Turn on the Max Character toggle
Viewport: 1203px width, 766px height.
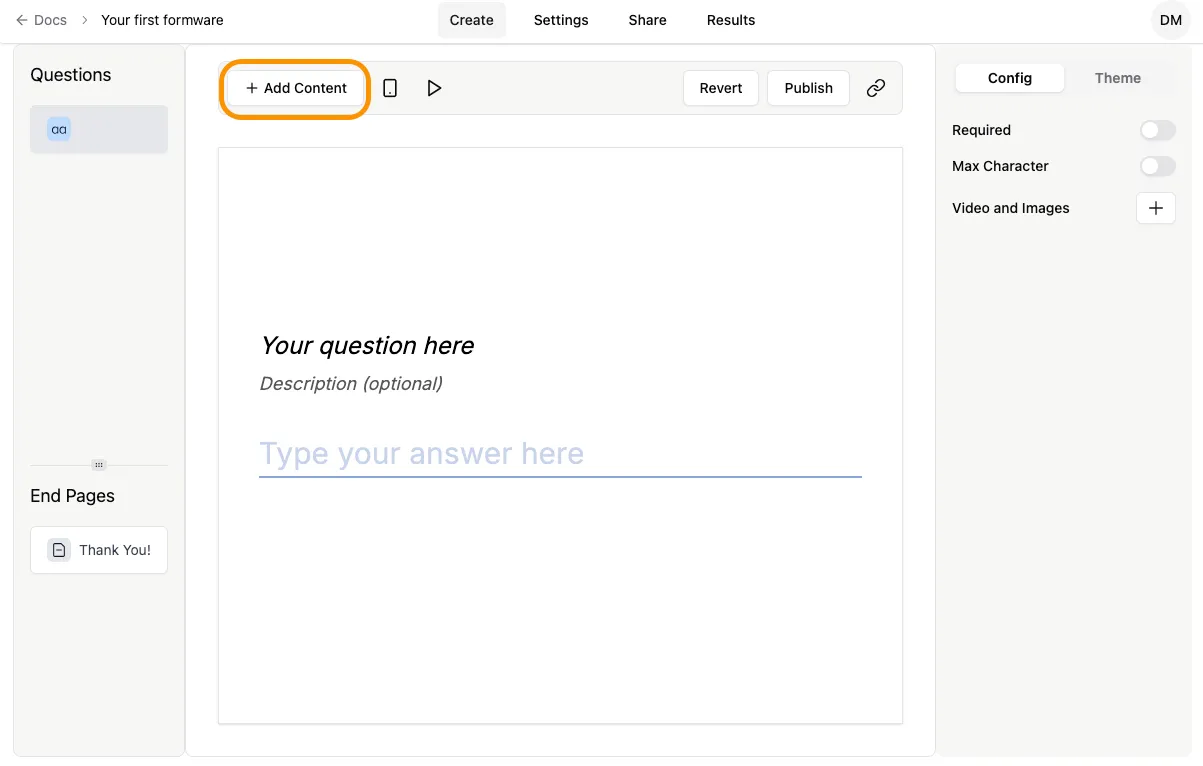(1156, 166)
